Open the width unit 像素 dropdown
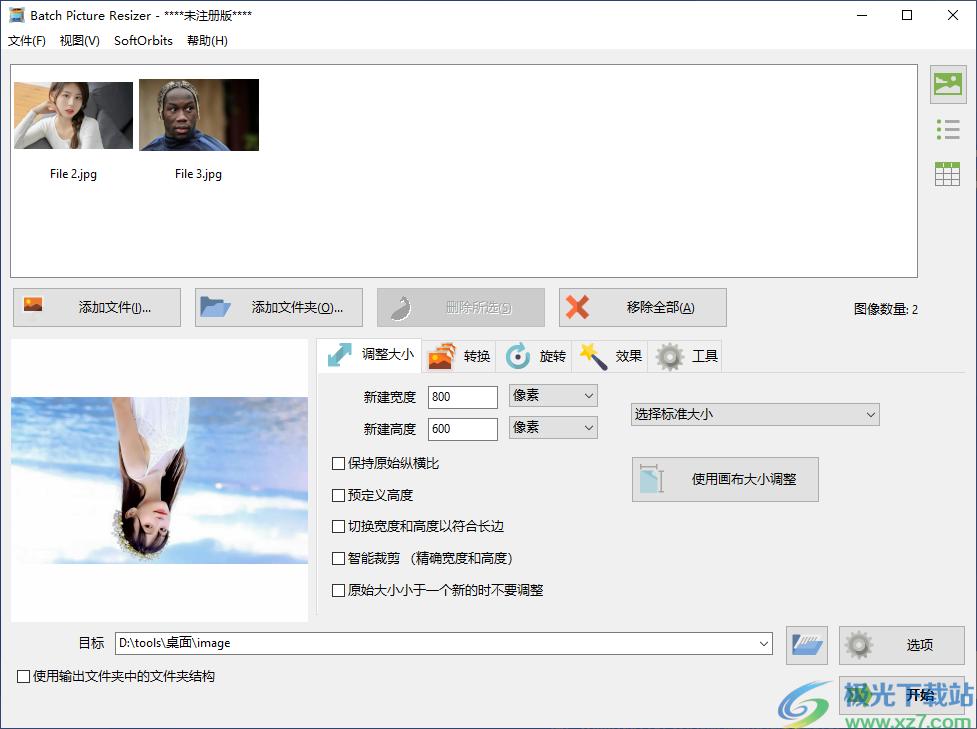 pos(553,396)
